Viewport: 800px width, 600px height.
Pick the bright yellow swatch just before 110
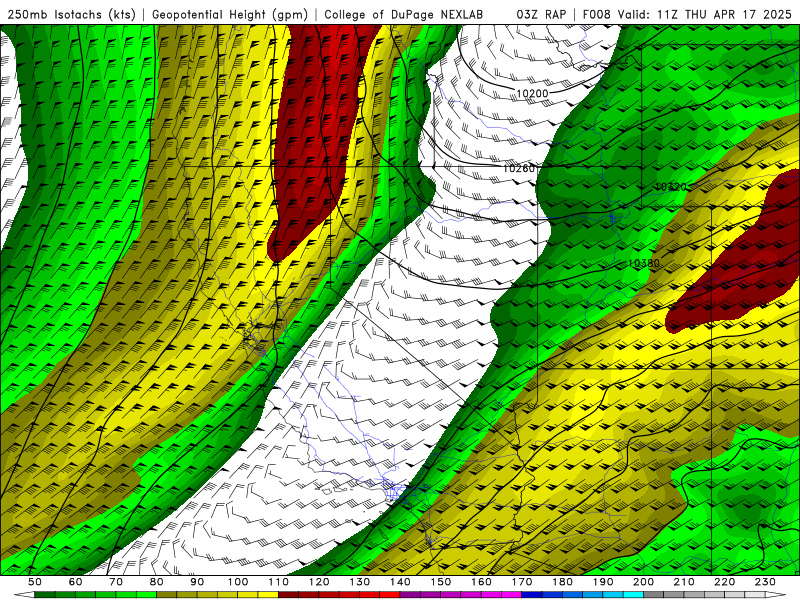(x=268, y=595)
